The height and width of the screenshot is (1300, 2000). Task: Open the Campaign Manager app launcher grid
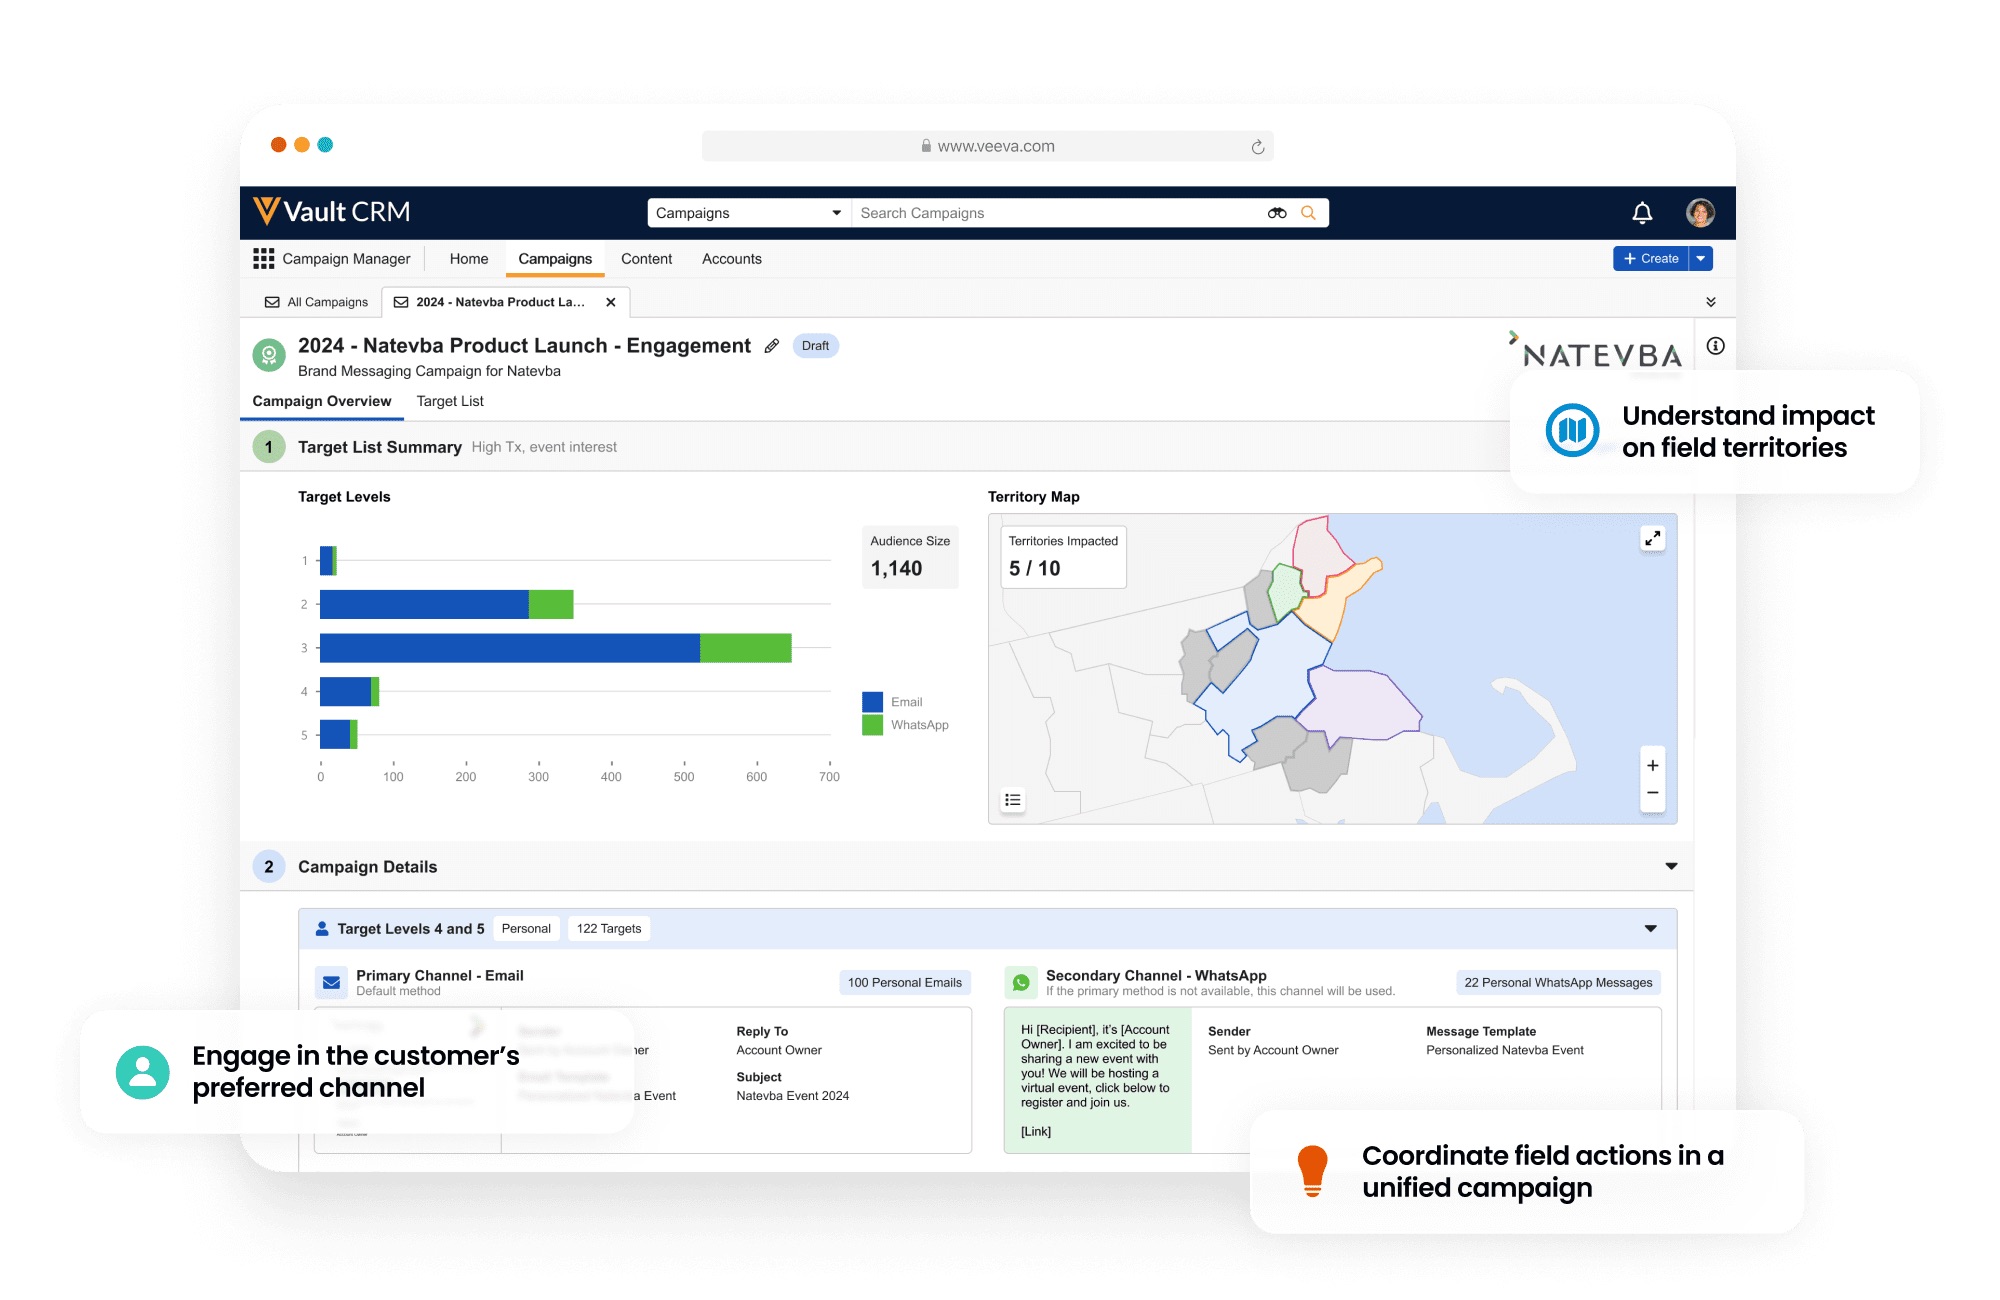264,258
